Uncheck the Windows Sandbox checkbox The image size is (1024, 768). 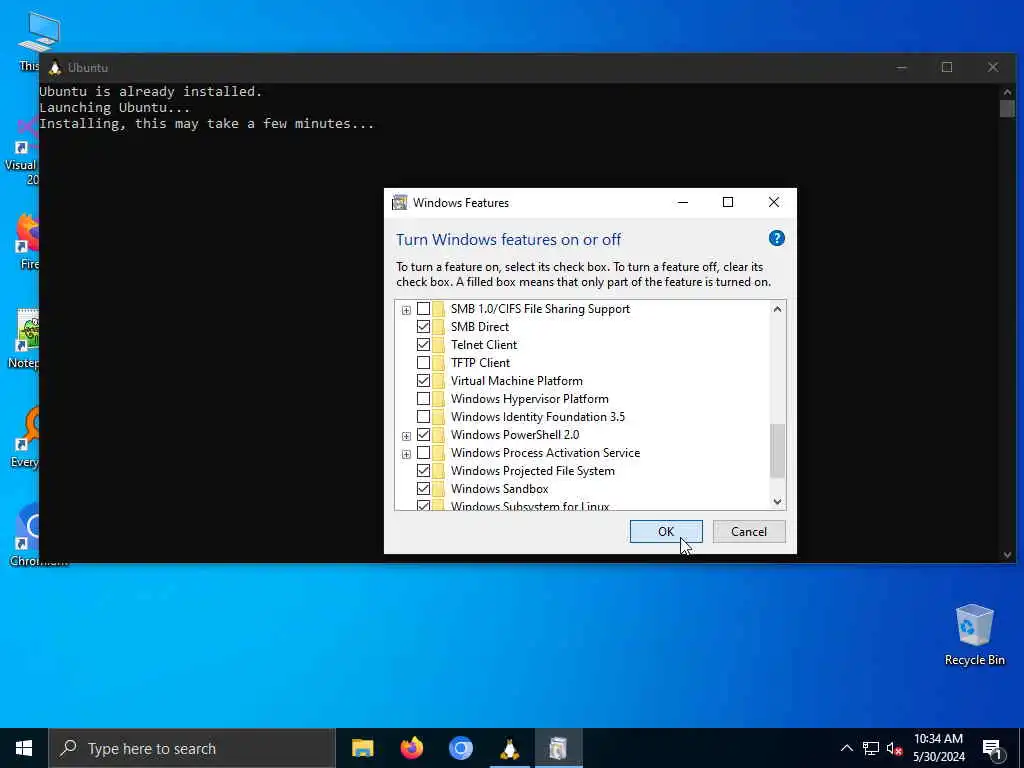tap(423, 488)
